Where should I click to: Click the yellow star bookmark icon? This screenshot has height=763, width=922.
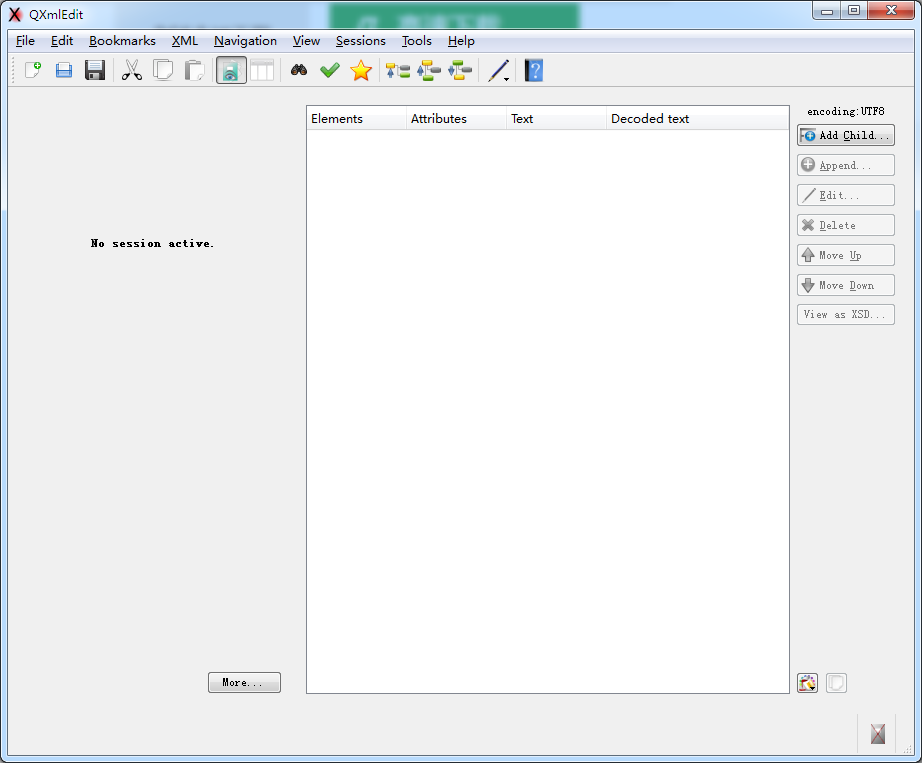click(361, 71)
